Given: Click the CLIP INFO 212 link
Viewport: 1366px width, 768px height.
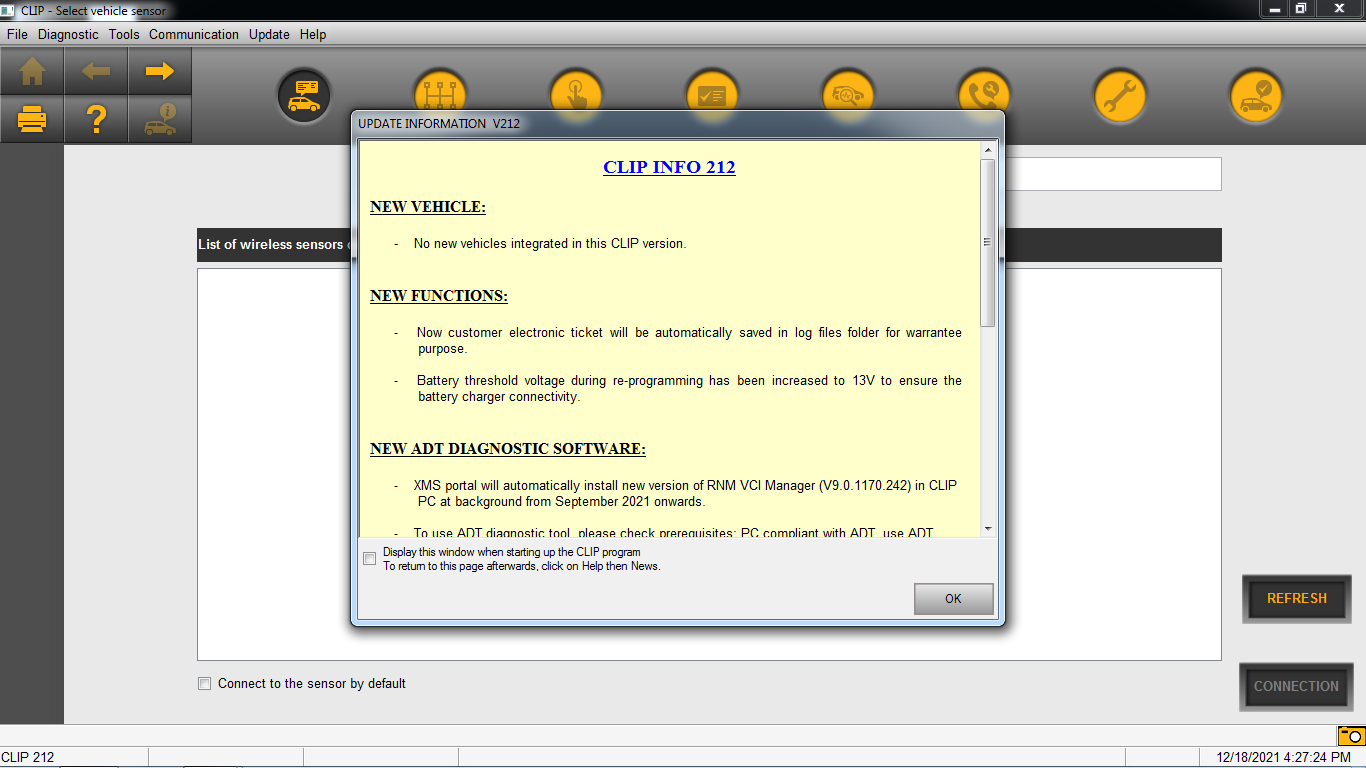Looking at the screenshot, I should (x=669, y=167).
